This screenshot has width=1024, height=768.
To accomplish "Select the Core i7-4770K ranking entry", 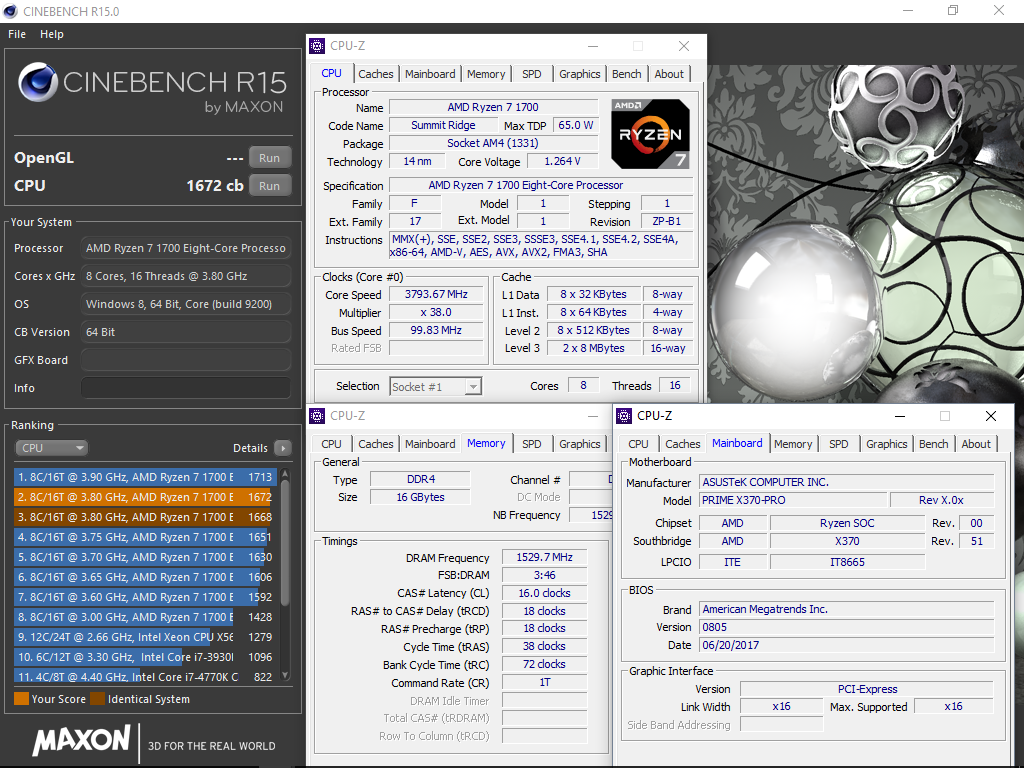I will pos(145,677).
